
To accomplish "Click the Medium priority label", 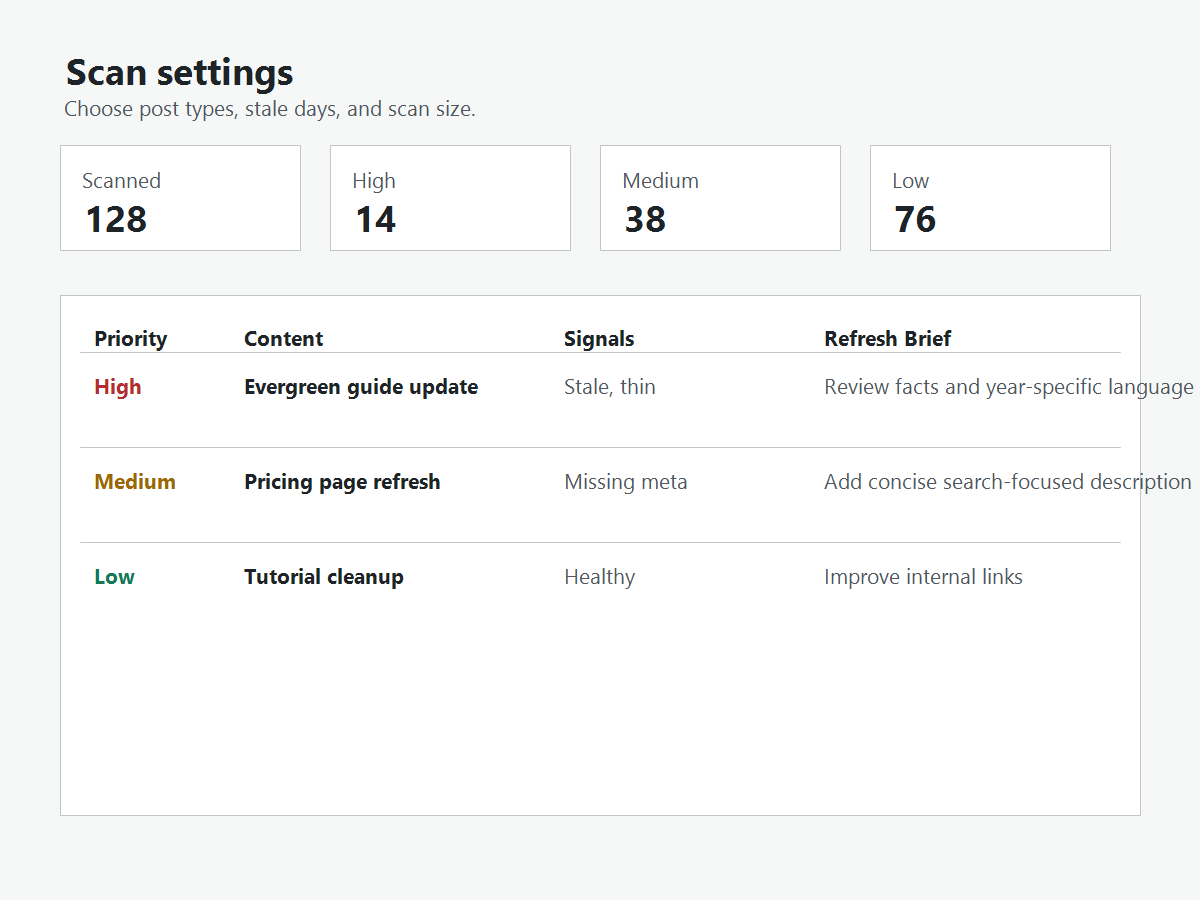I will pos(135,482).
